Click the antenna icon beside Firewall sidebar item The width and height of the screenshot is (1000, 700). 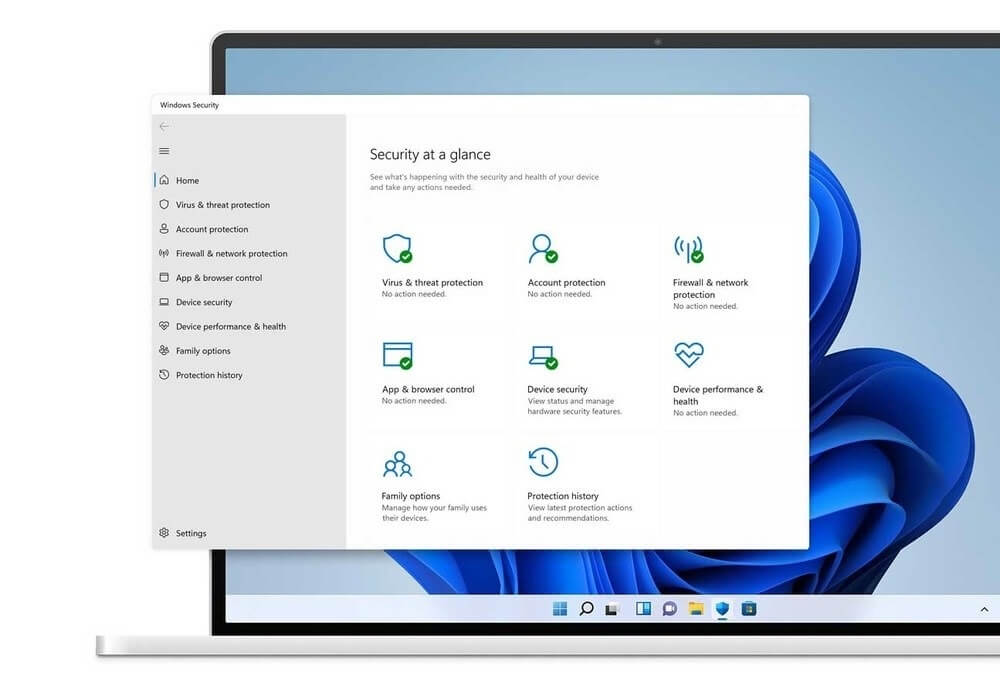pyautogui.click(x=164, y=253)
